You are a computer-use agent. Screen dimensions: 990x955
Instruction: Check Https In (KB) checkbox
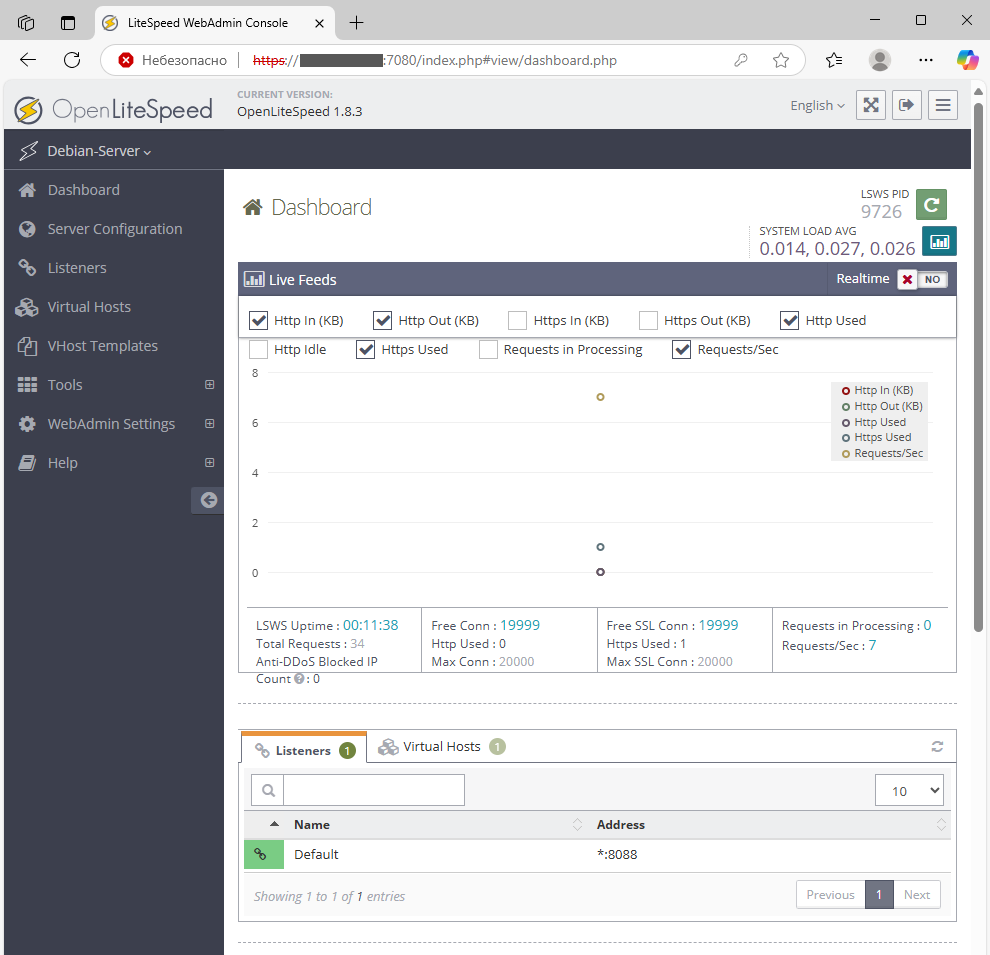[518, 321]
